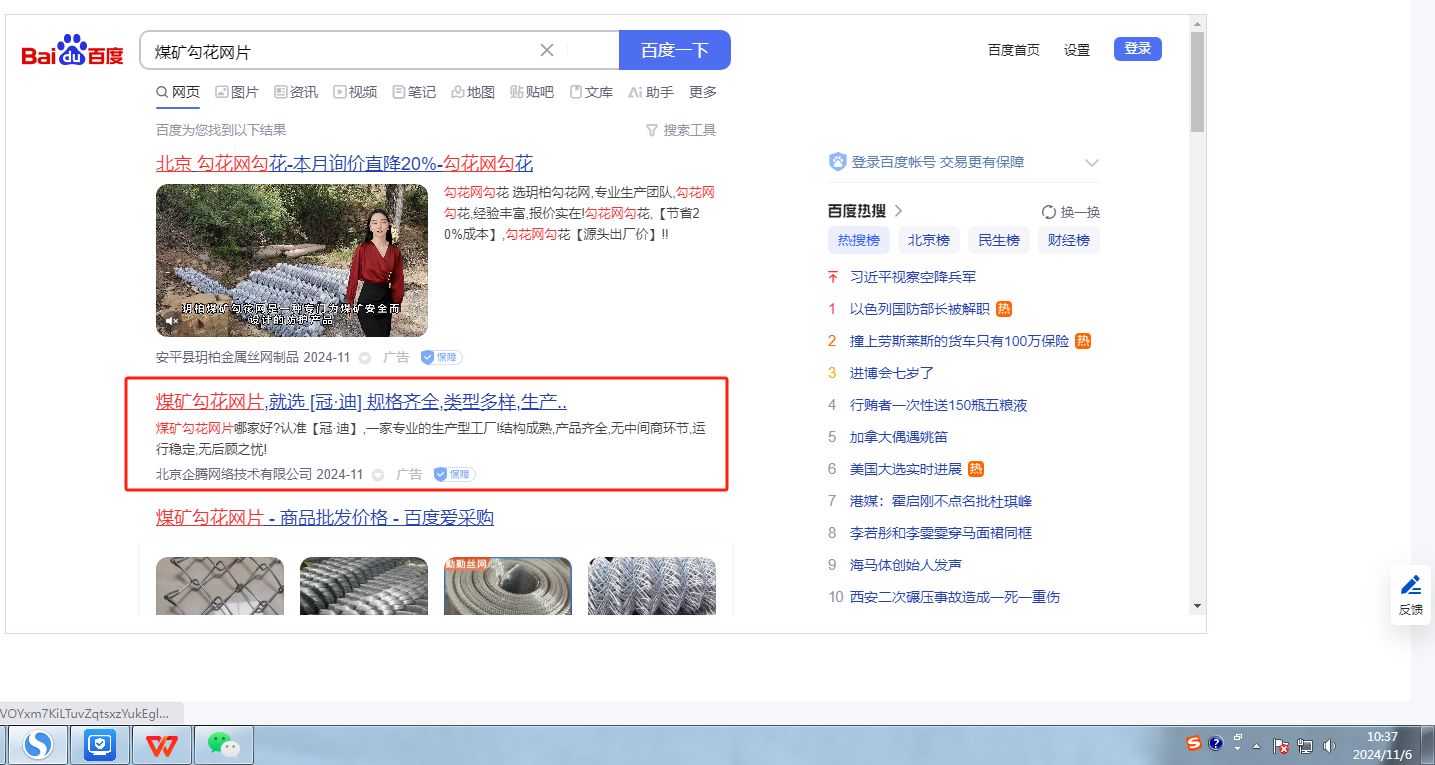Play the video thumbnail of woman in red
This screenshot has width=1435, height=765.
(x=292, y=260)
